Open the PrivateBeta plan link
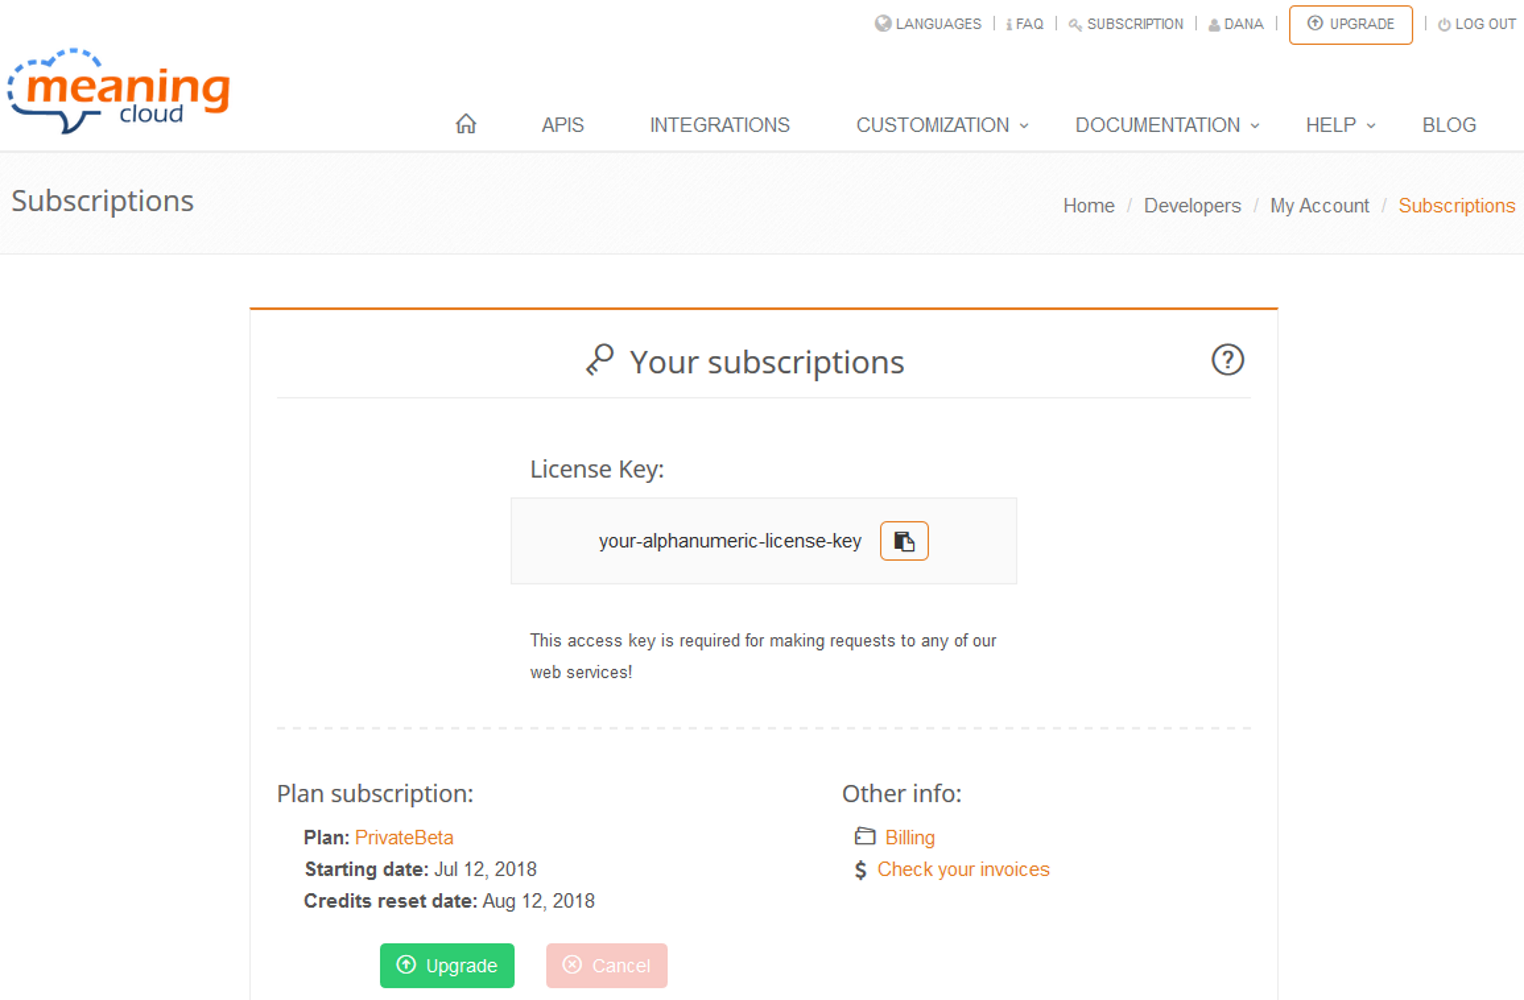The height and width of the screenshot is (1000, 1524). (x=404, y=837)
